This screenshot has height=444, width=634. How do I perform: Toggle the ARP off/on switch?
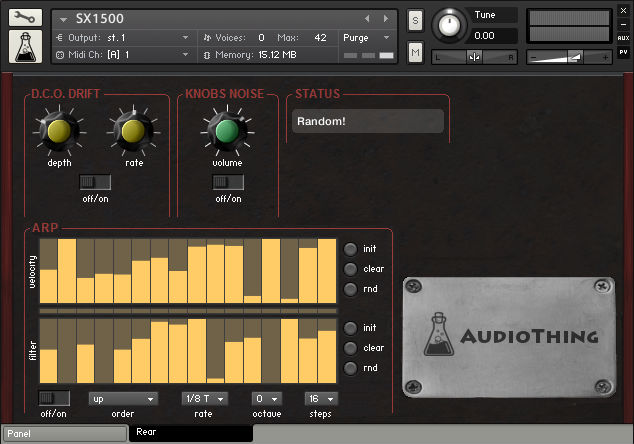pyautogui.click(x=54, y=398)
